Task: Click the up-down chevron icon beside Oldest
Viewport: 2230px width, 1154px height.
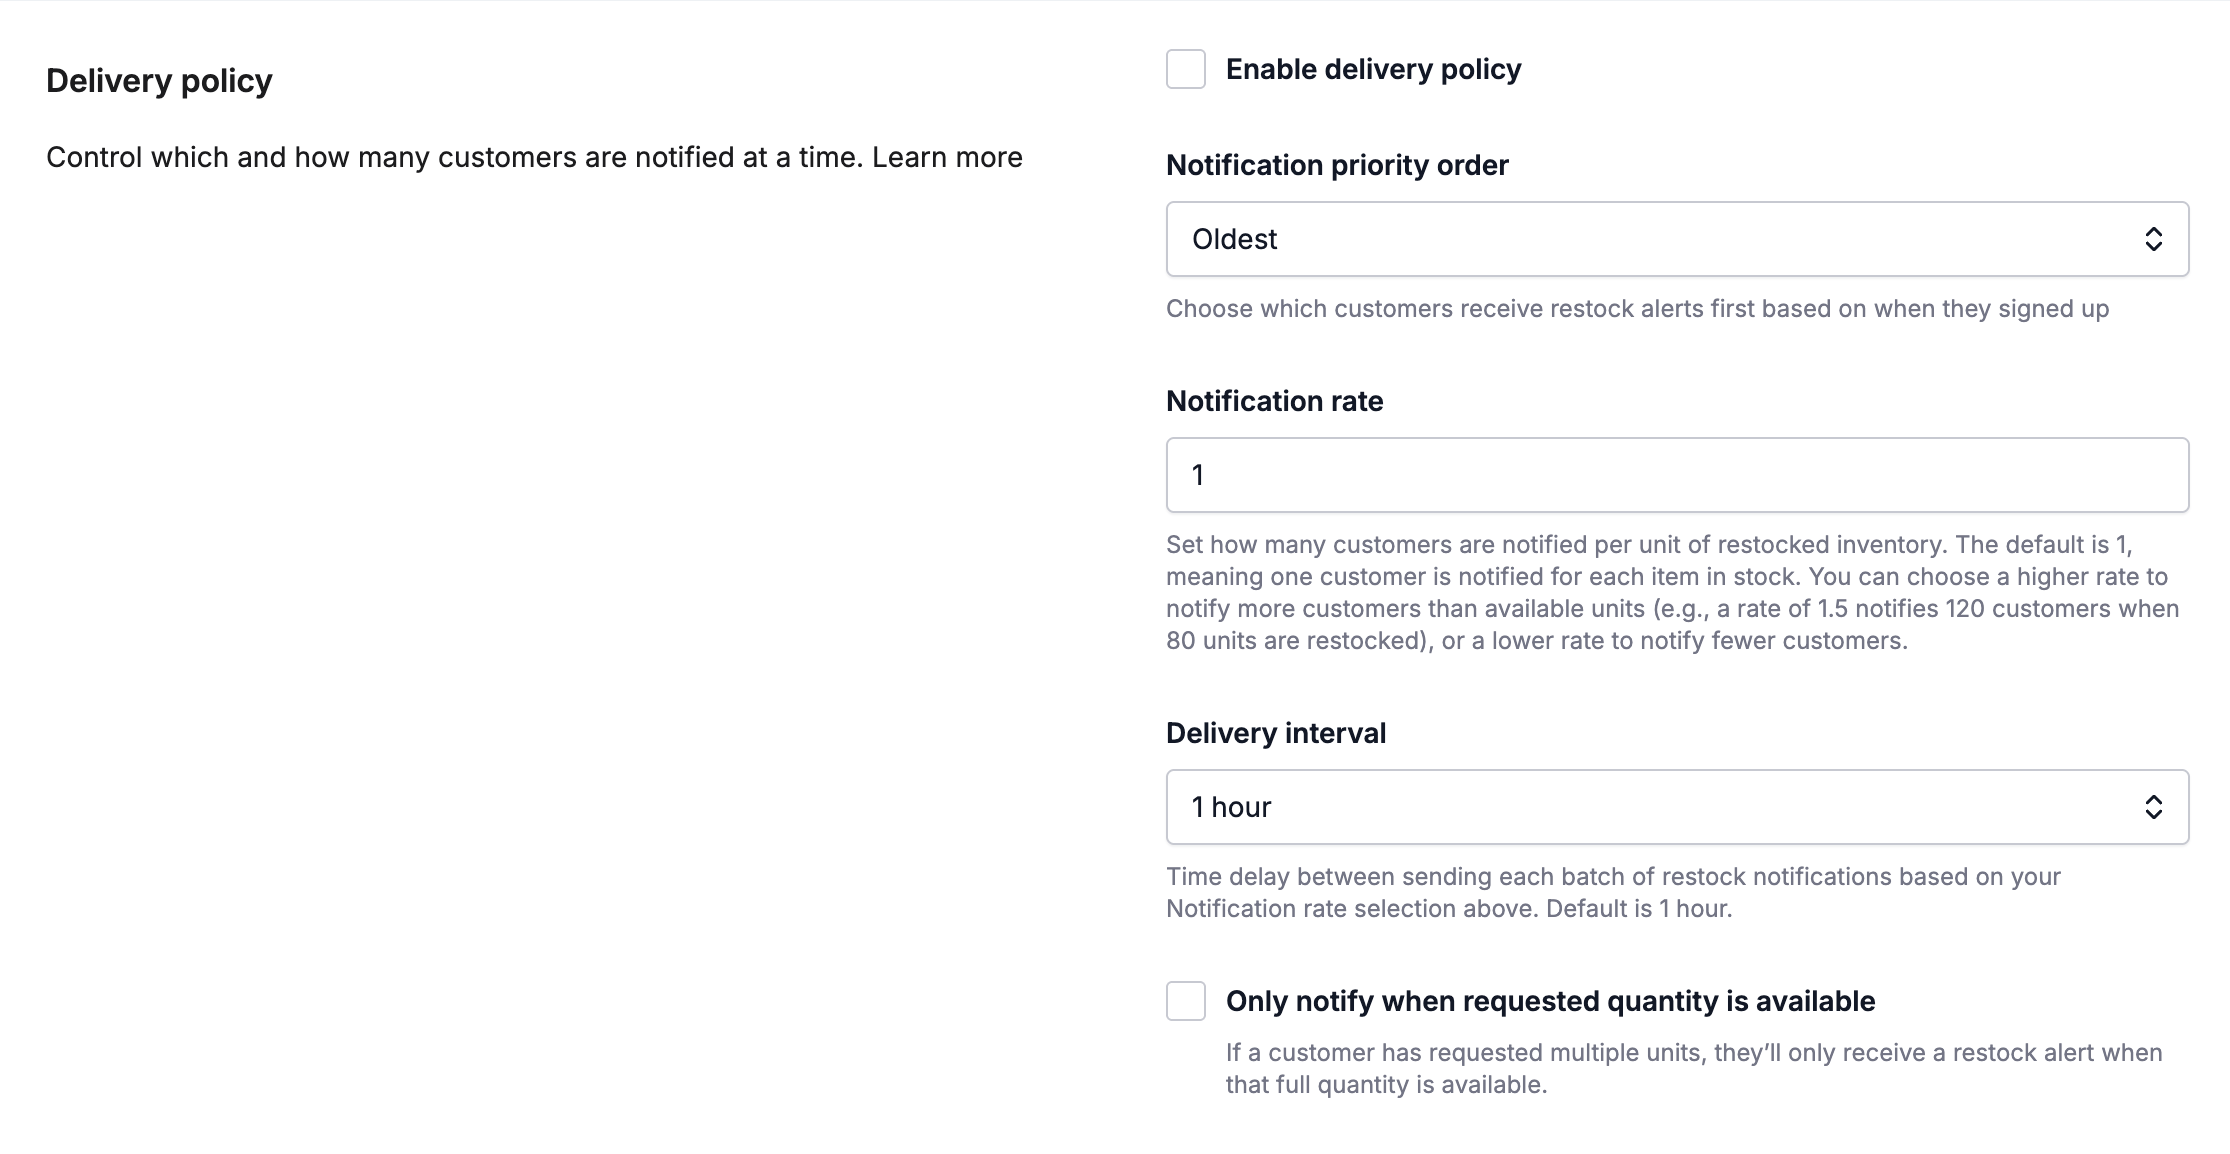Action: [x=2153, y=239]
